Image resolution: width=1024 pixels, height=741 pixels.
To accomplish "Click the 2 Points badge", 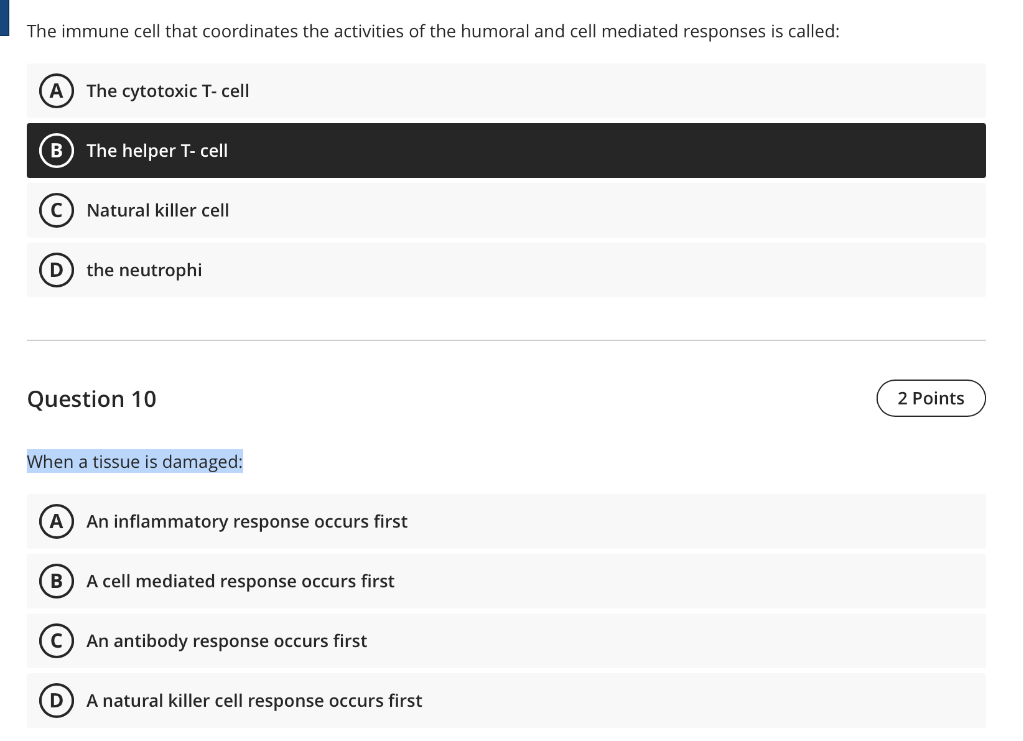I will [931, 398].
